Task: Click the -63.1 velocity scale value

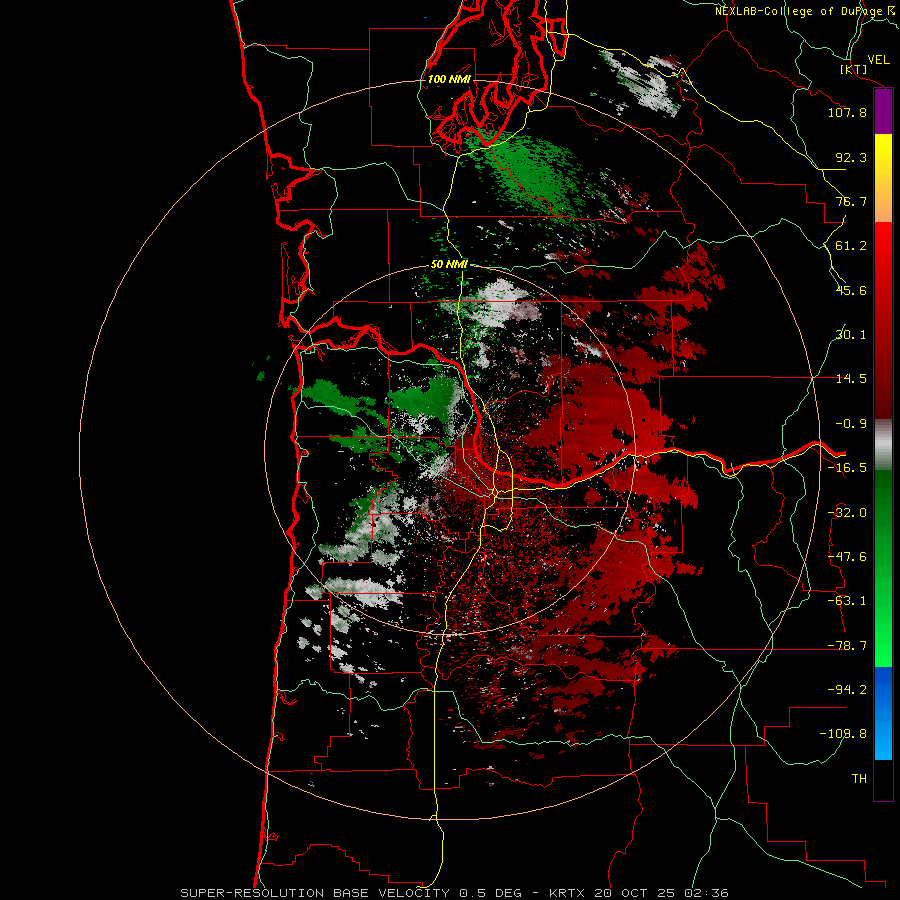Action: [x=847, y=601]
